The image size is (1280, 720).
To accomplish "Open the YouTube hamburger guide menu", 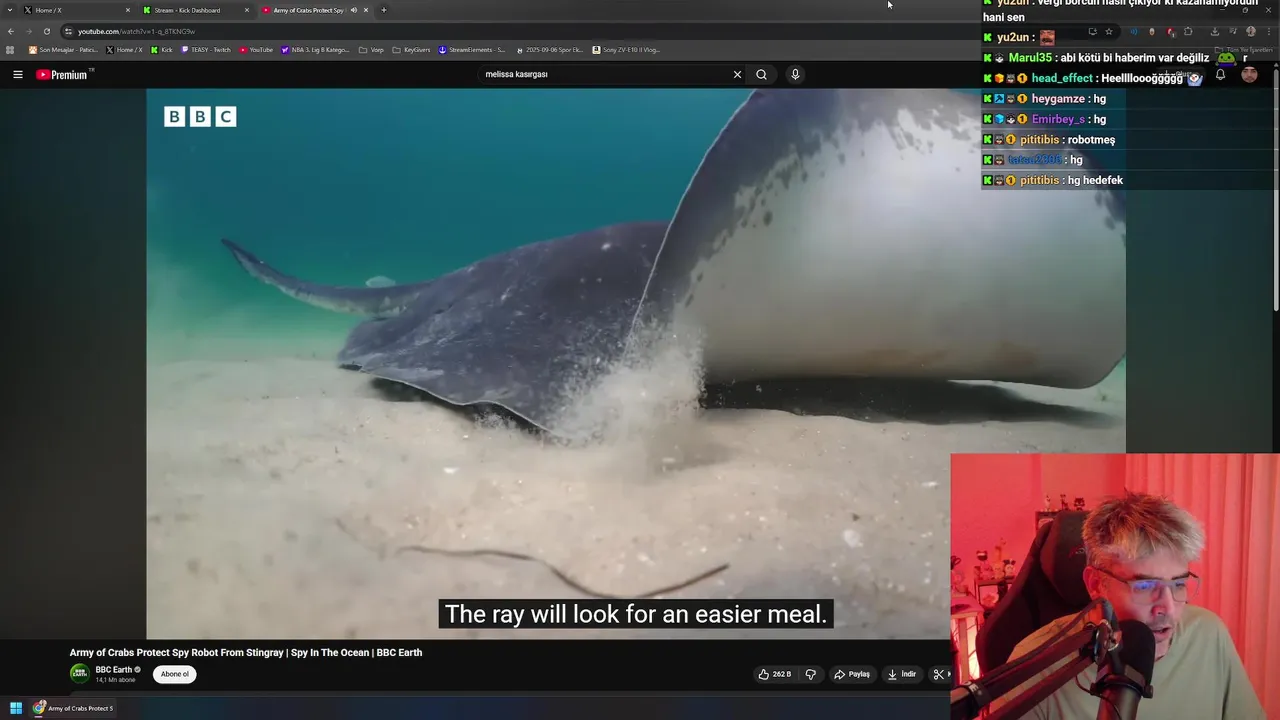I will pos(17,74).
